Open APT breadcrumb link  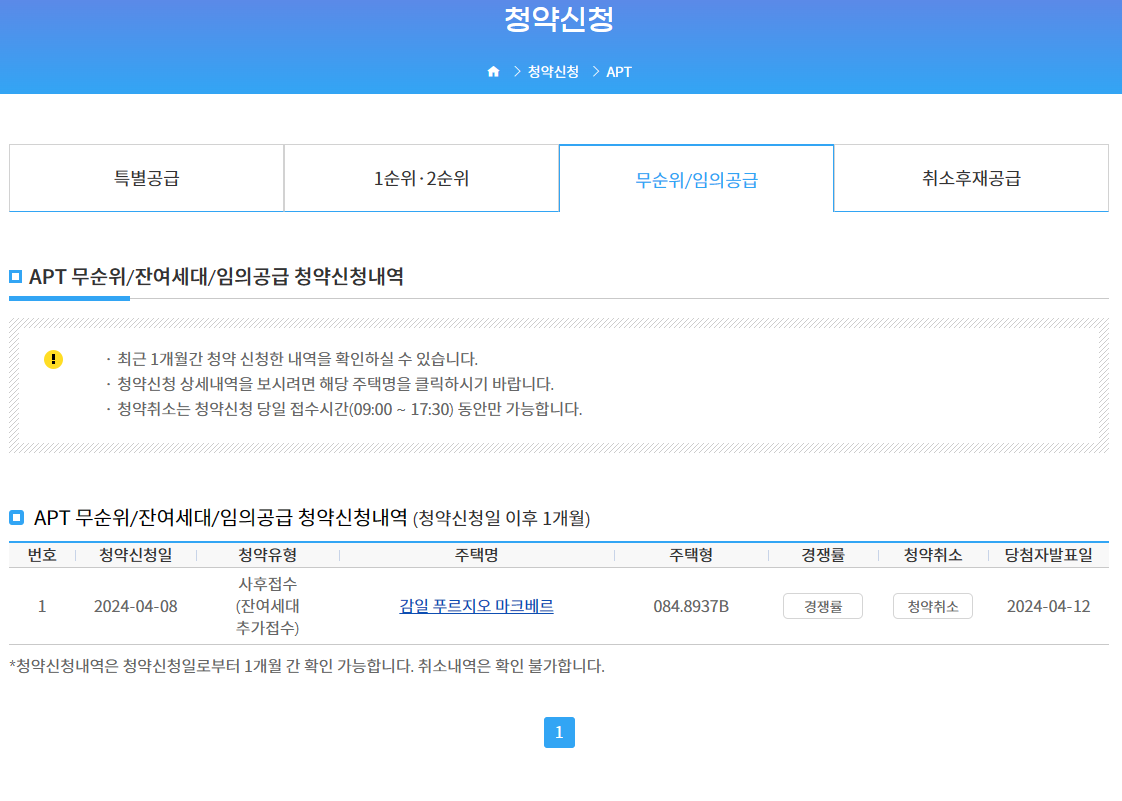[619, 72]
